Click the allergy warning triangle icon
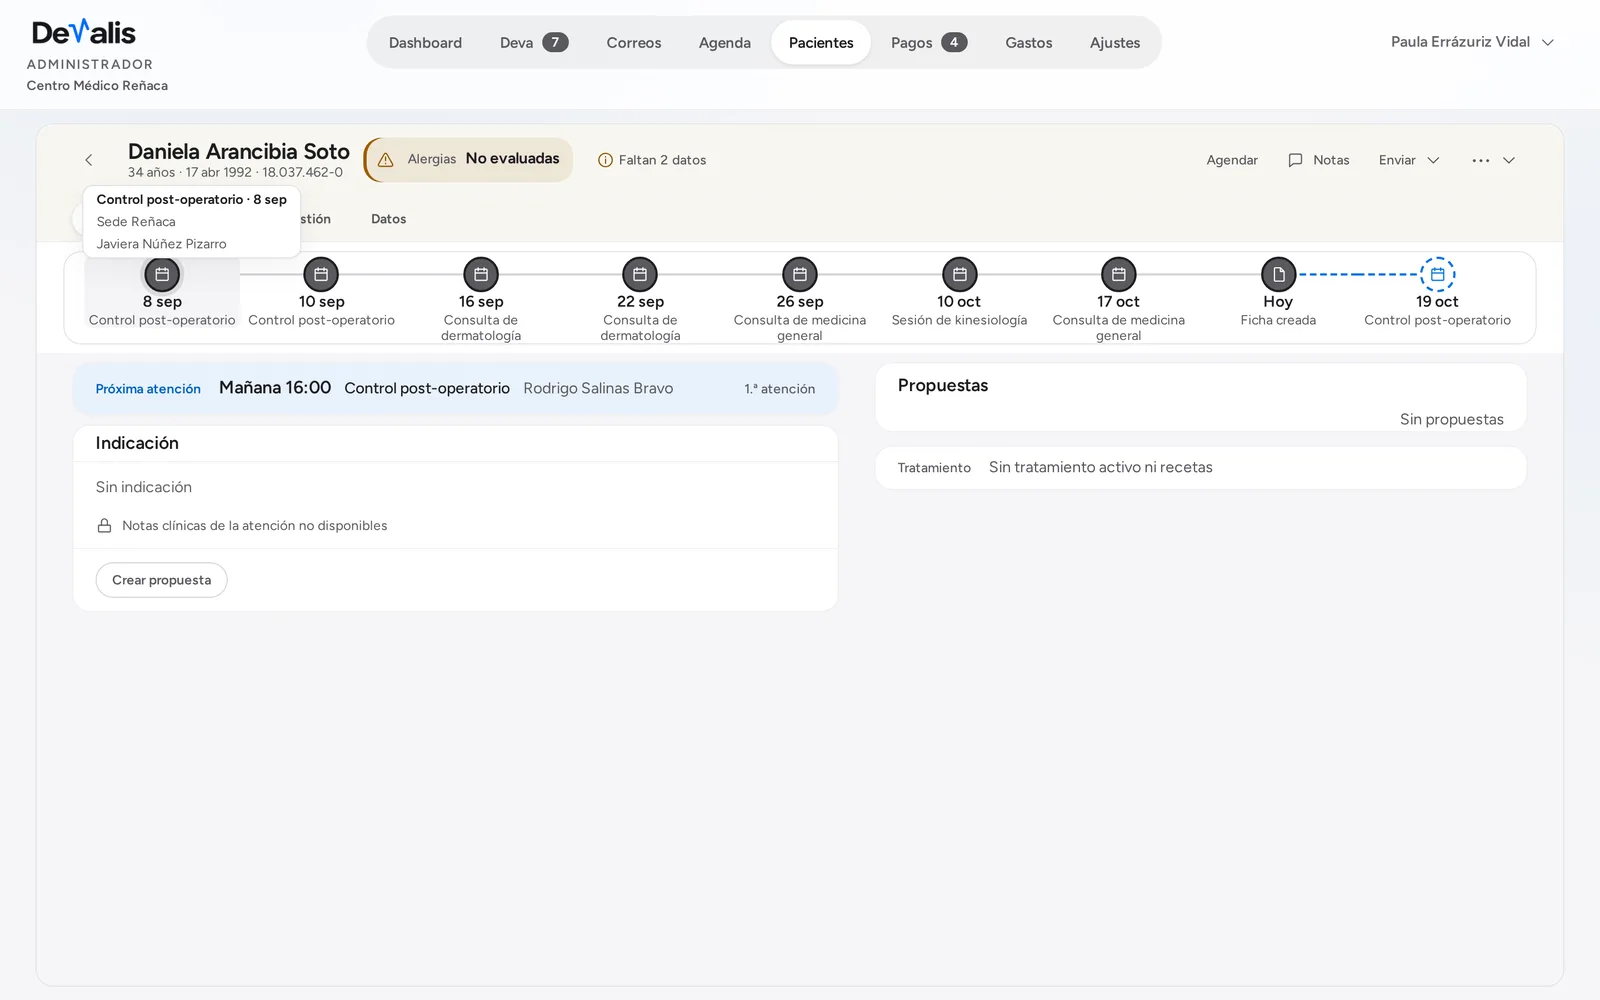Image resolution: width=1600 pixels, height=1000 pixels. pos(386,160)
